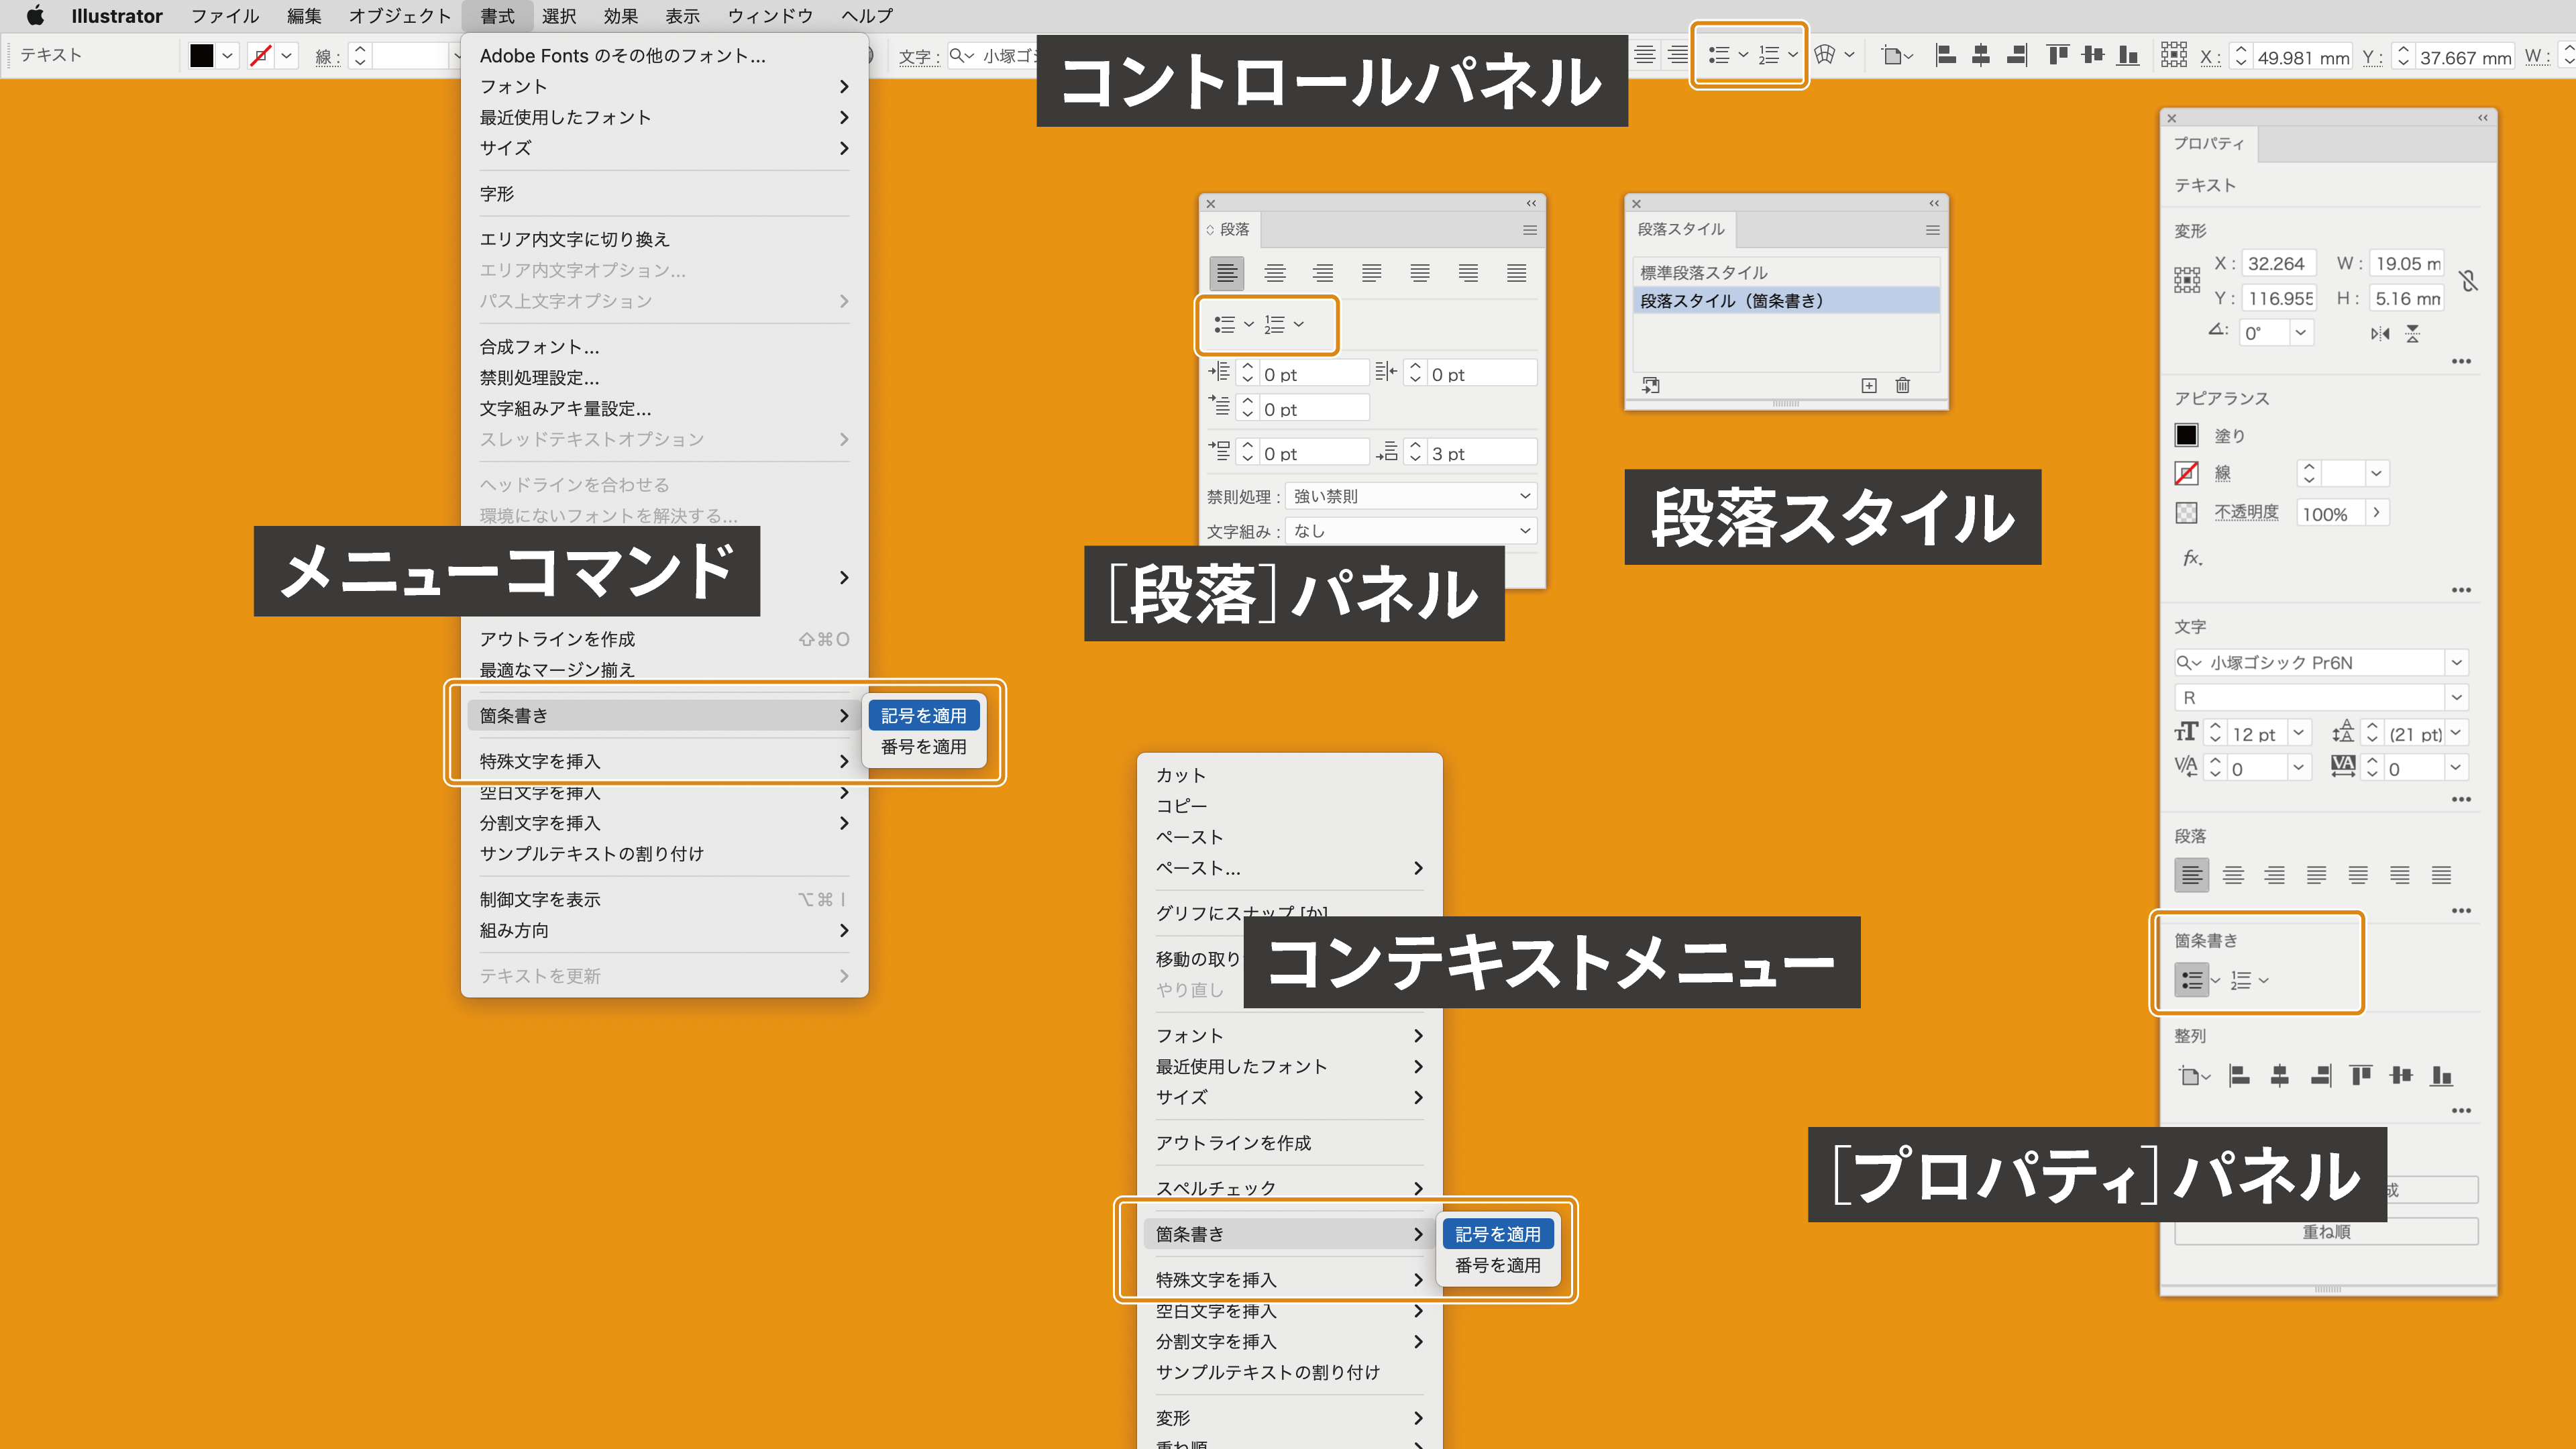Open the leading (21 pt) dropdown
The image size is (2576, 1449).
click(2456, 733)
